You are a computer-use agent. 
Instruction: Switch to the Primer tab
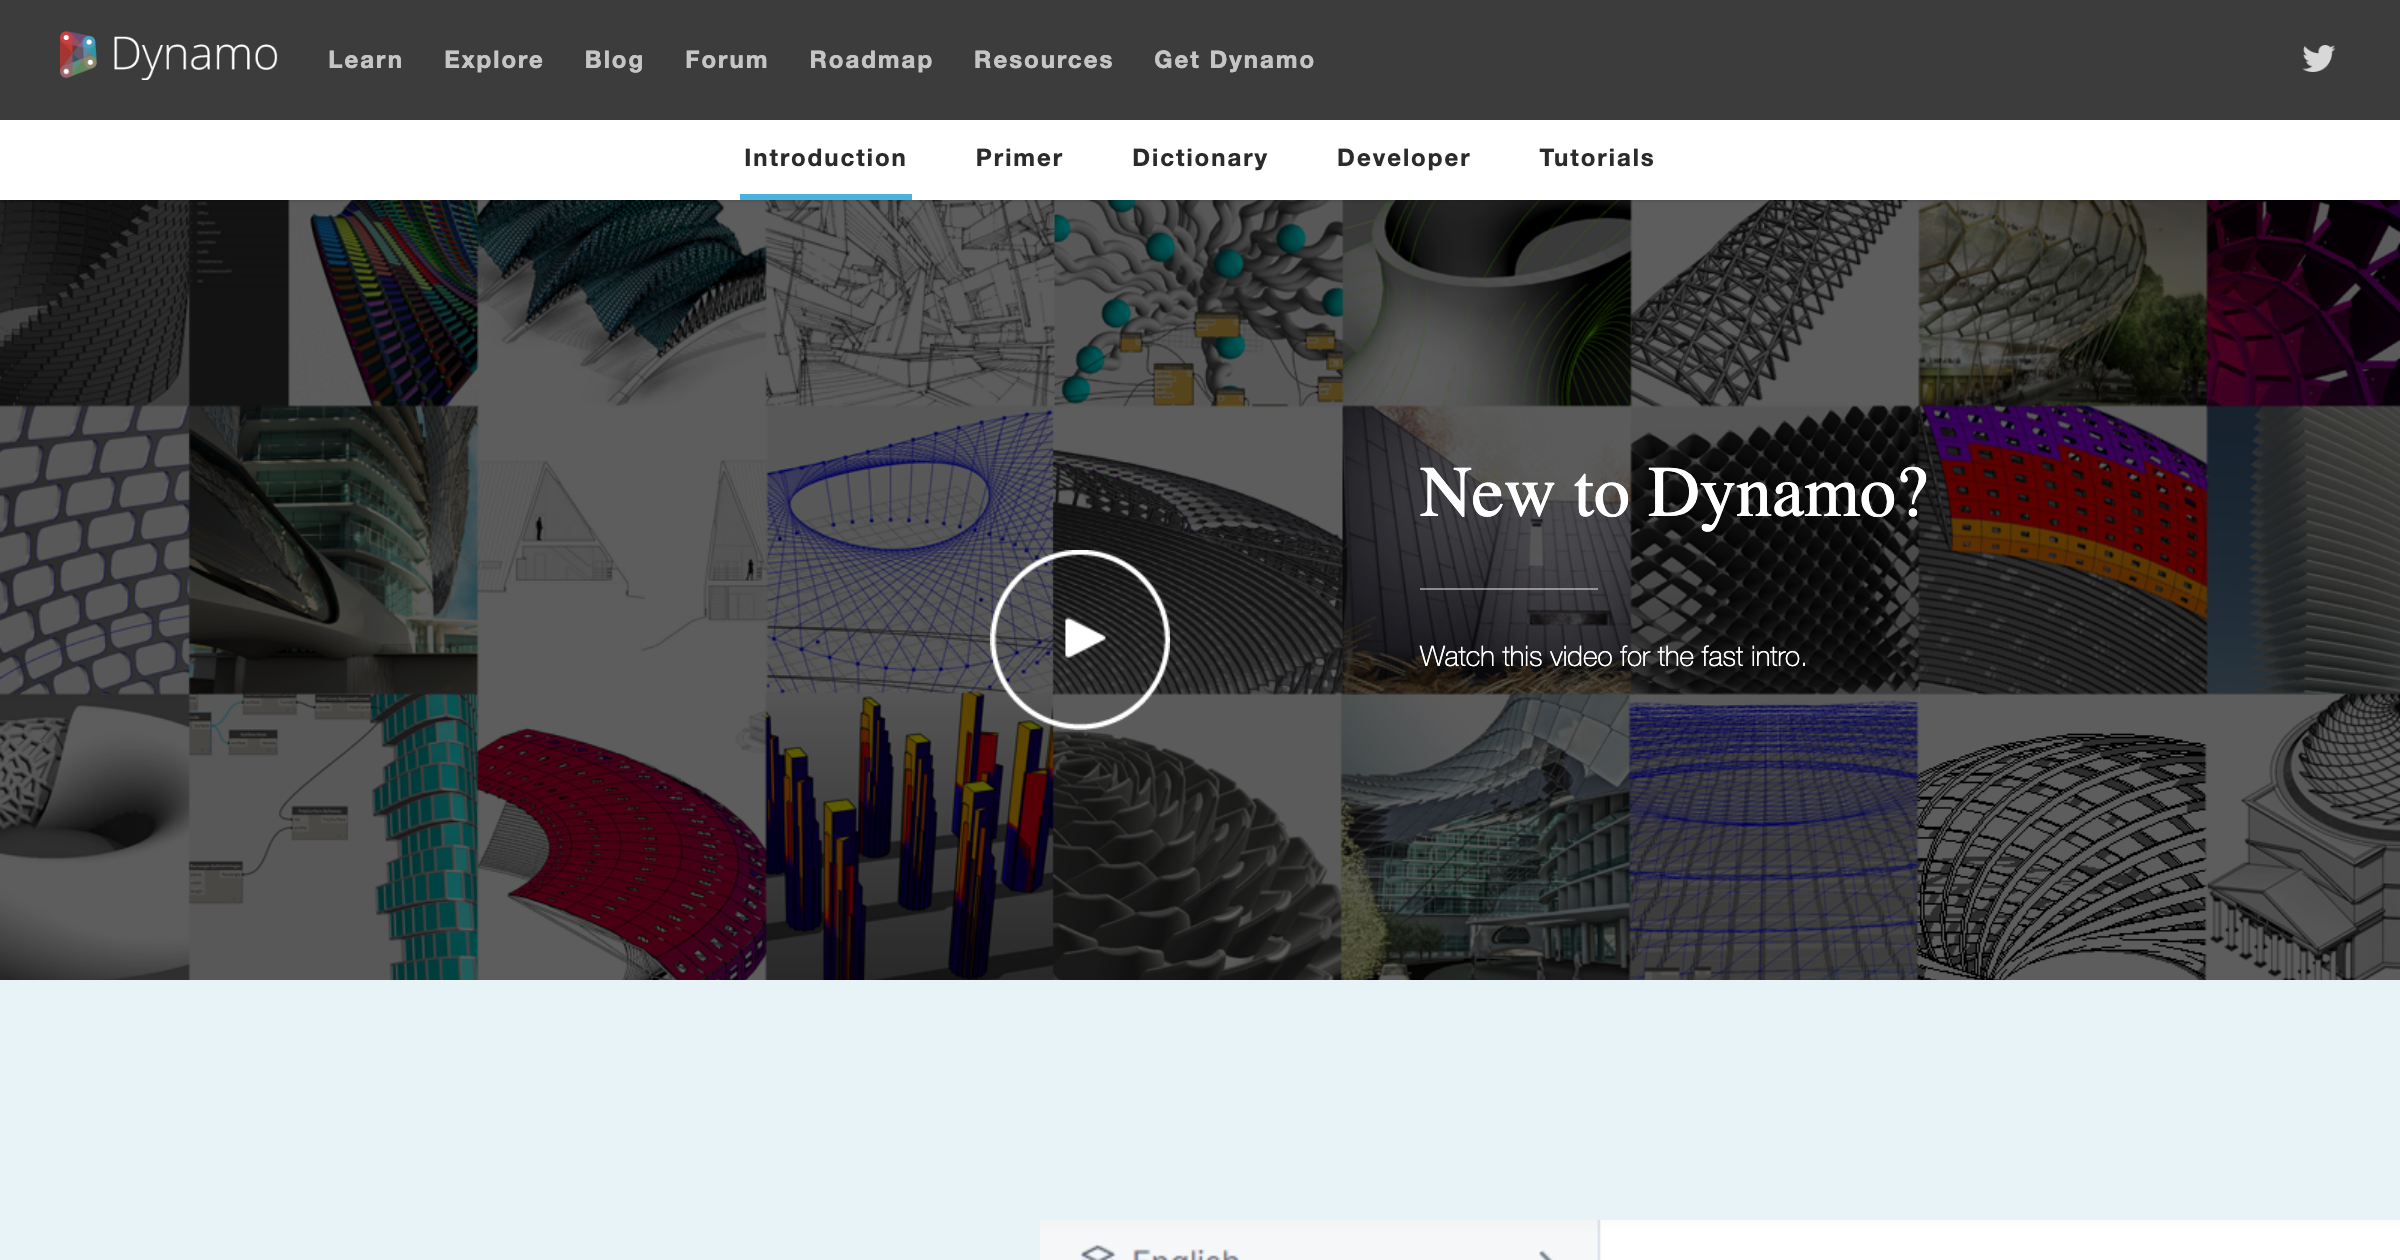point(1019,158)
